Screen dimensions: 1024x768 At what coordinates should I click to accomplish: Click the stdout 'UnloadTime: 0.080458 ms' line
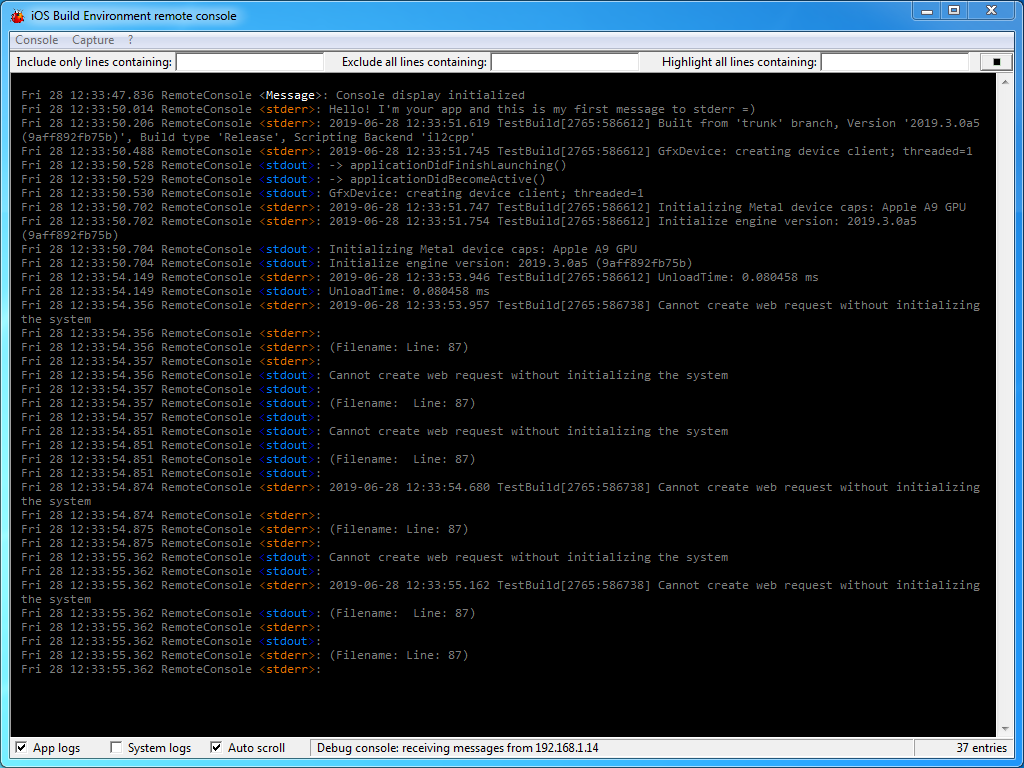[255, 291]
